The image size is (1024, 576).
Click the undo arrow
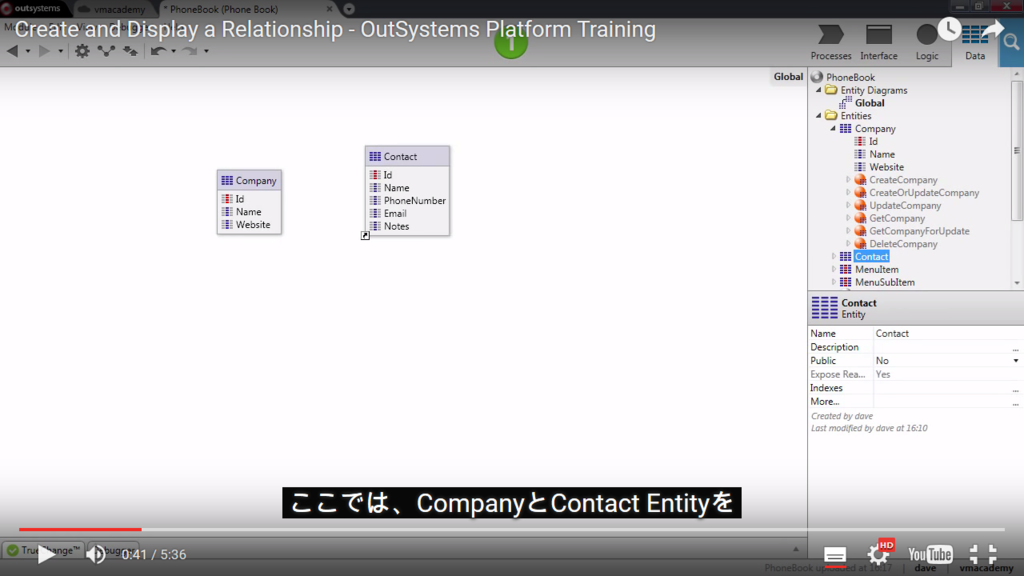pyautogui.click(x=157, y=51)
